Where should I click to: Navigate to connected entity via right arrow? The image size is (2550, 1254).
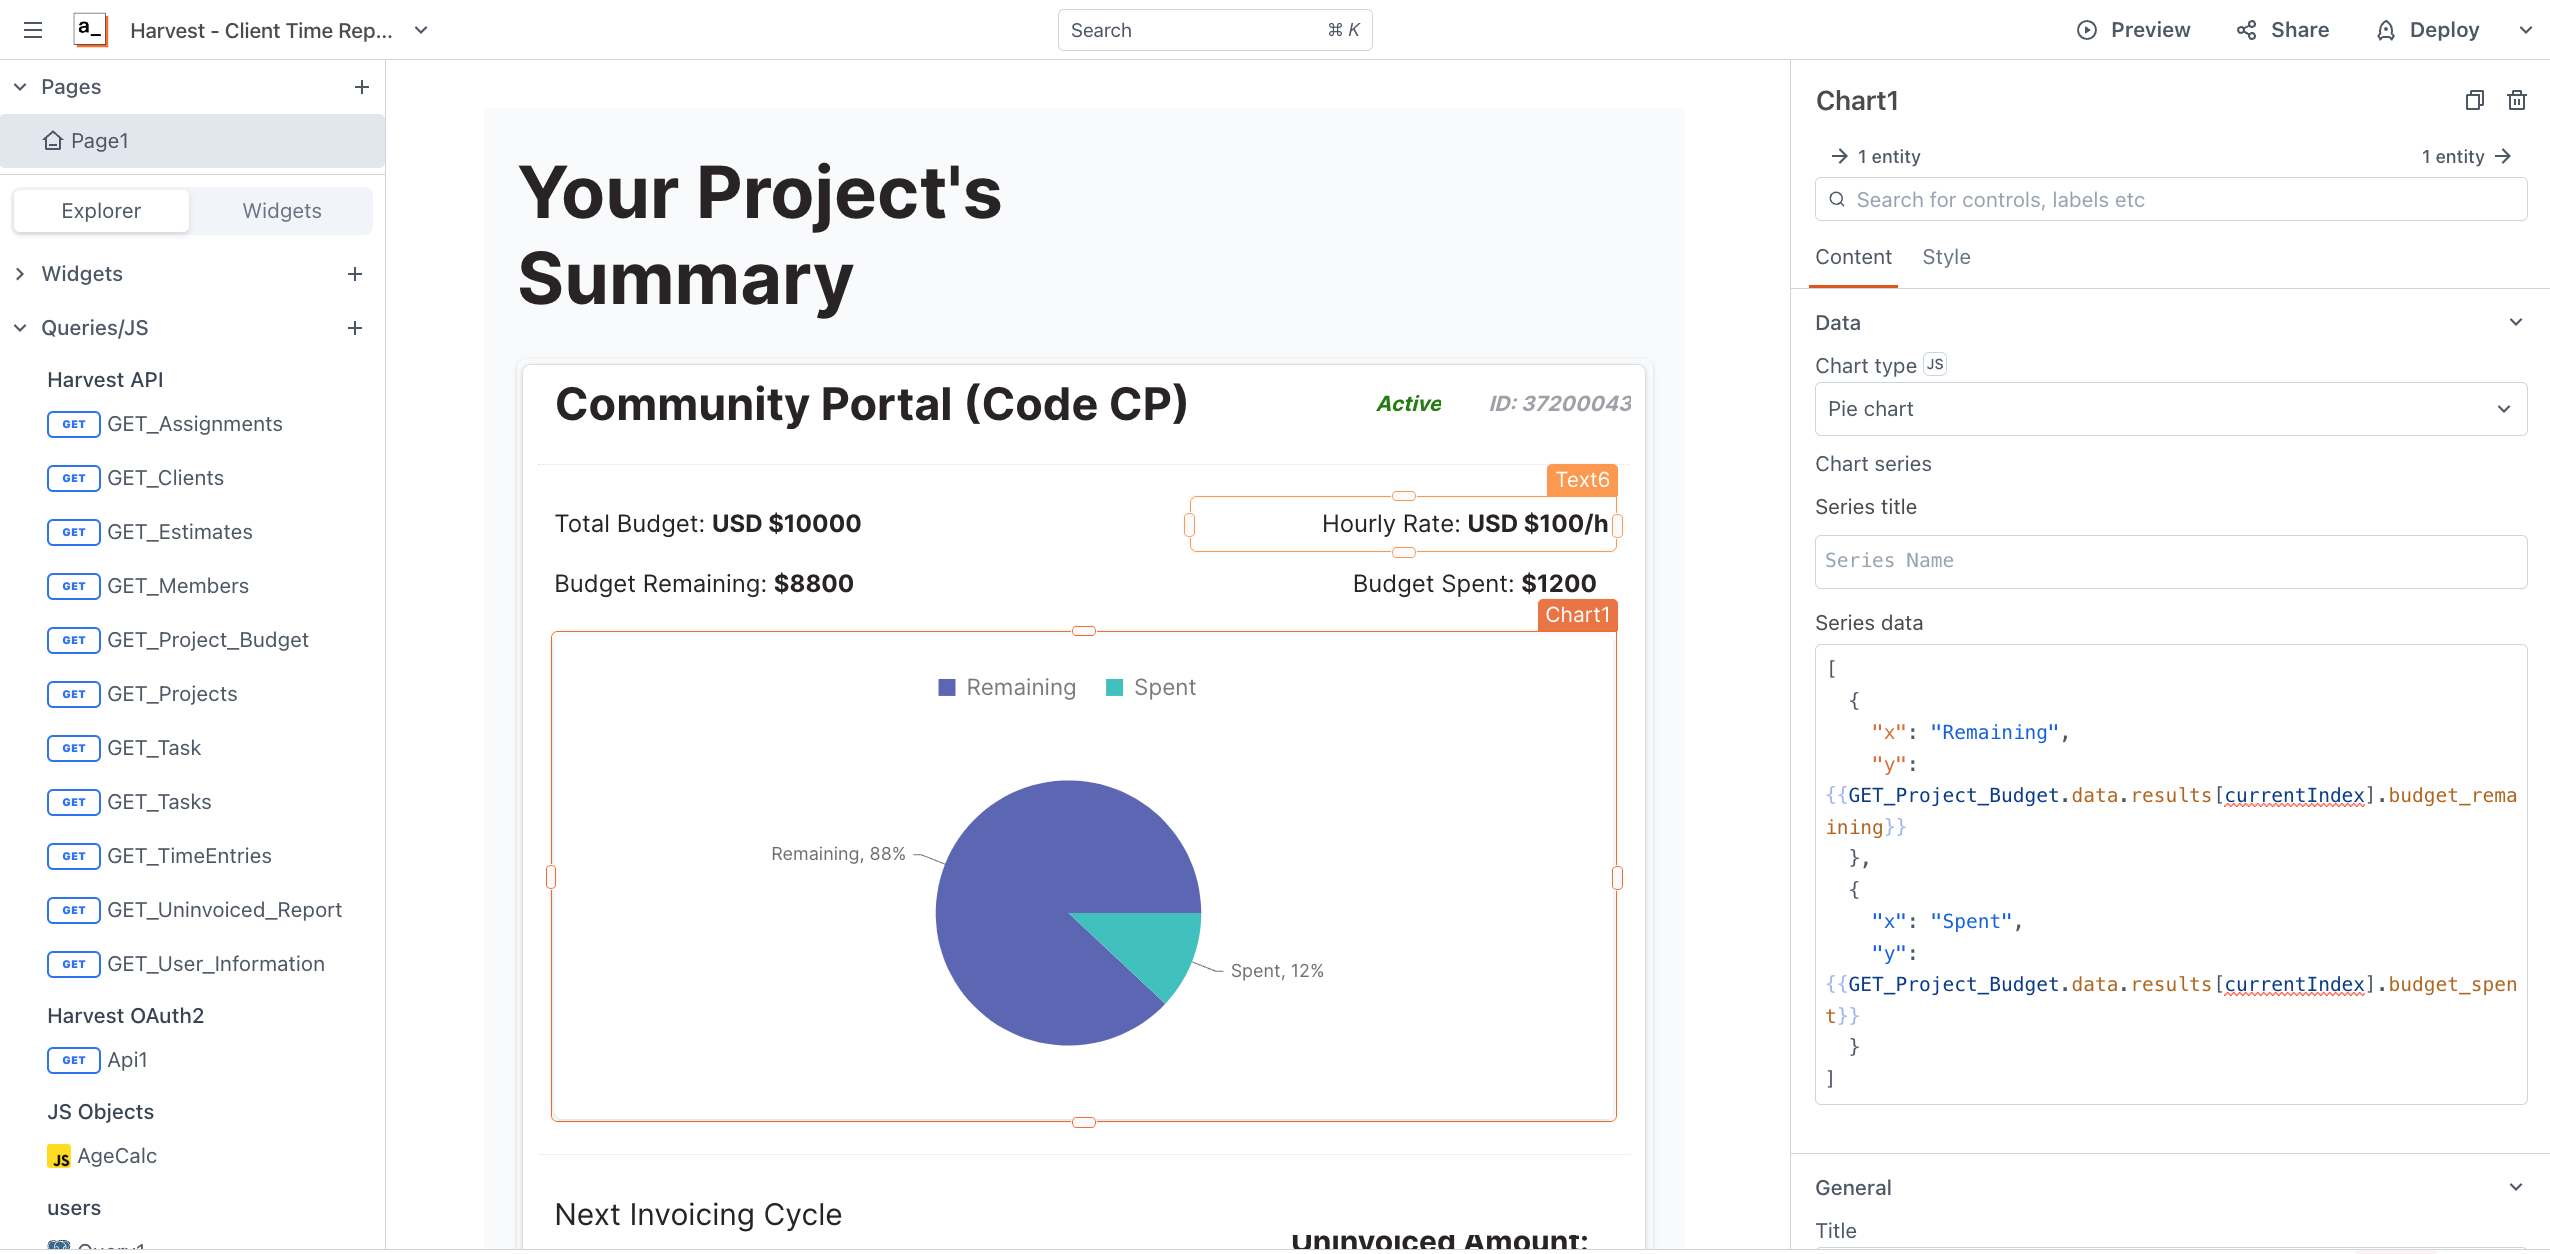(x=2504, y=156)
